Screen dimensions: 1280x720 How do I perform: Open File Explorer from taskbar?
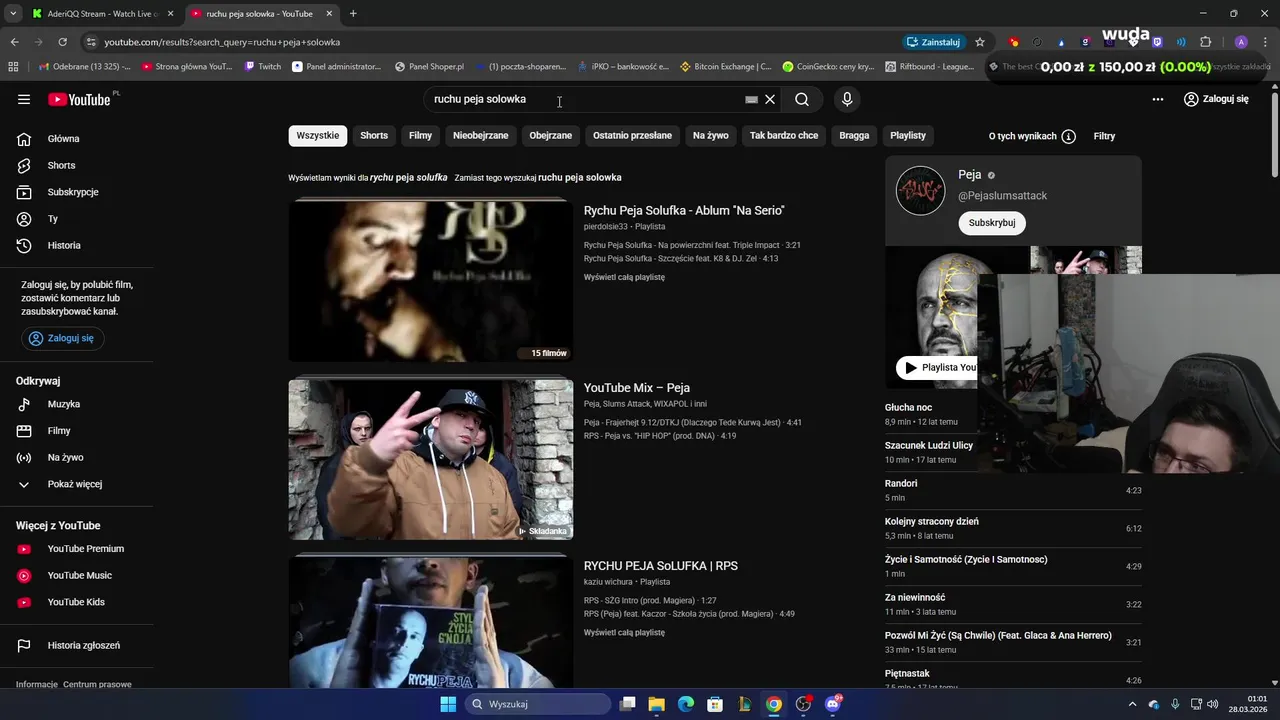[x=657, y=704]
